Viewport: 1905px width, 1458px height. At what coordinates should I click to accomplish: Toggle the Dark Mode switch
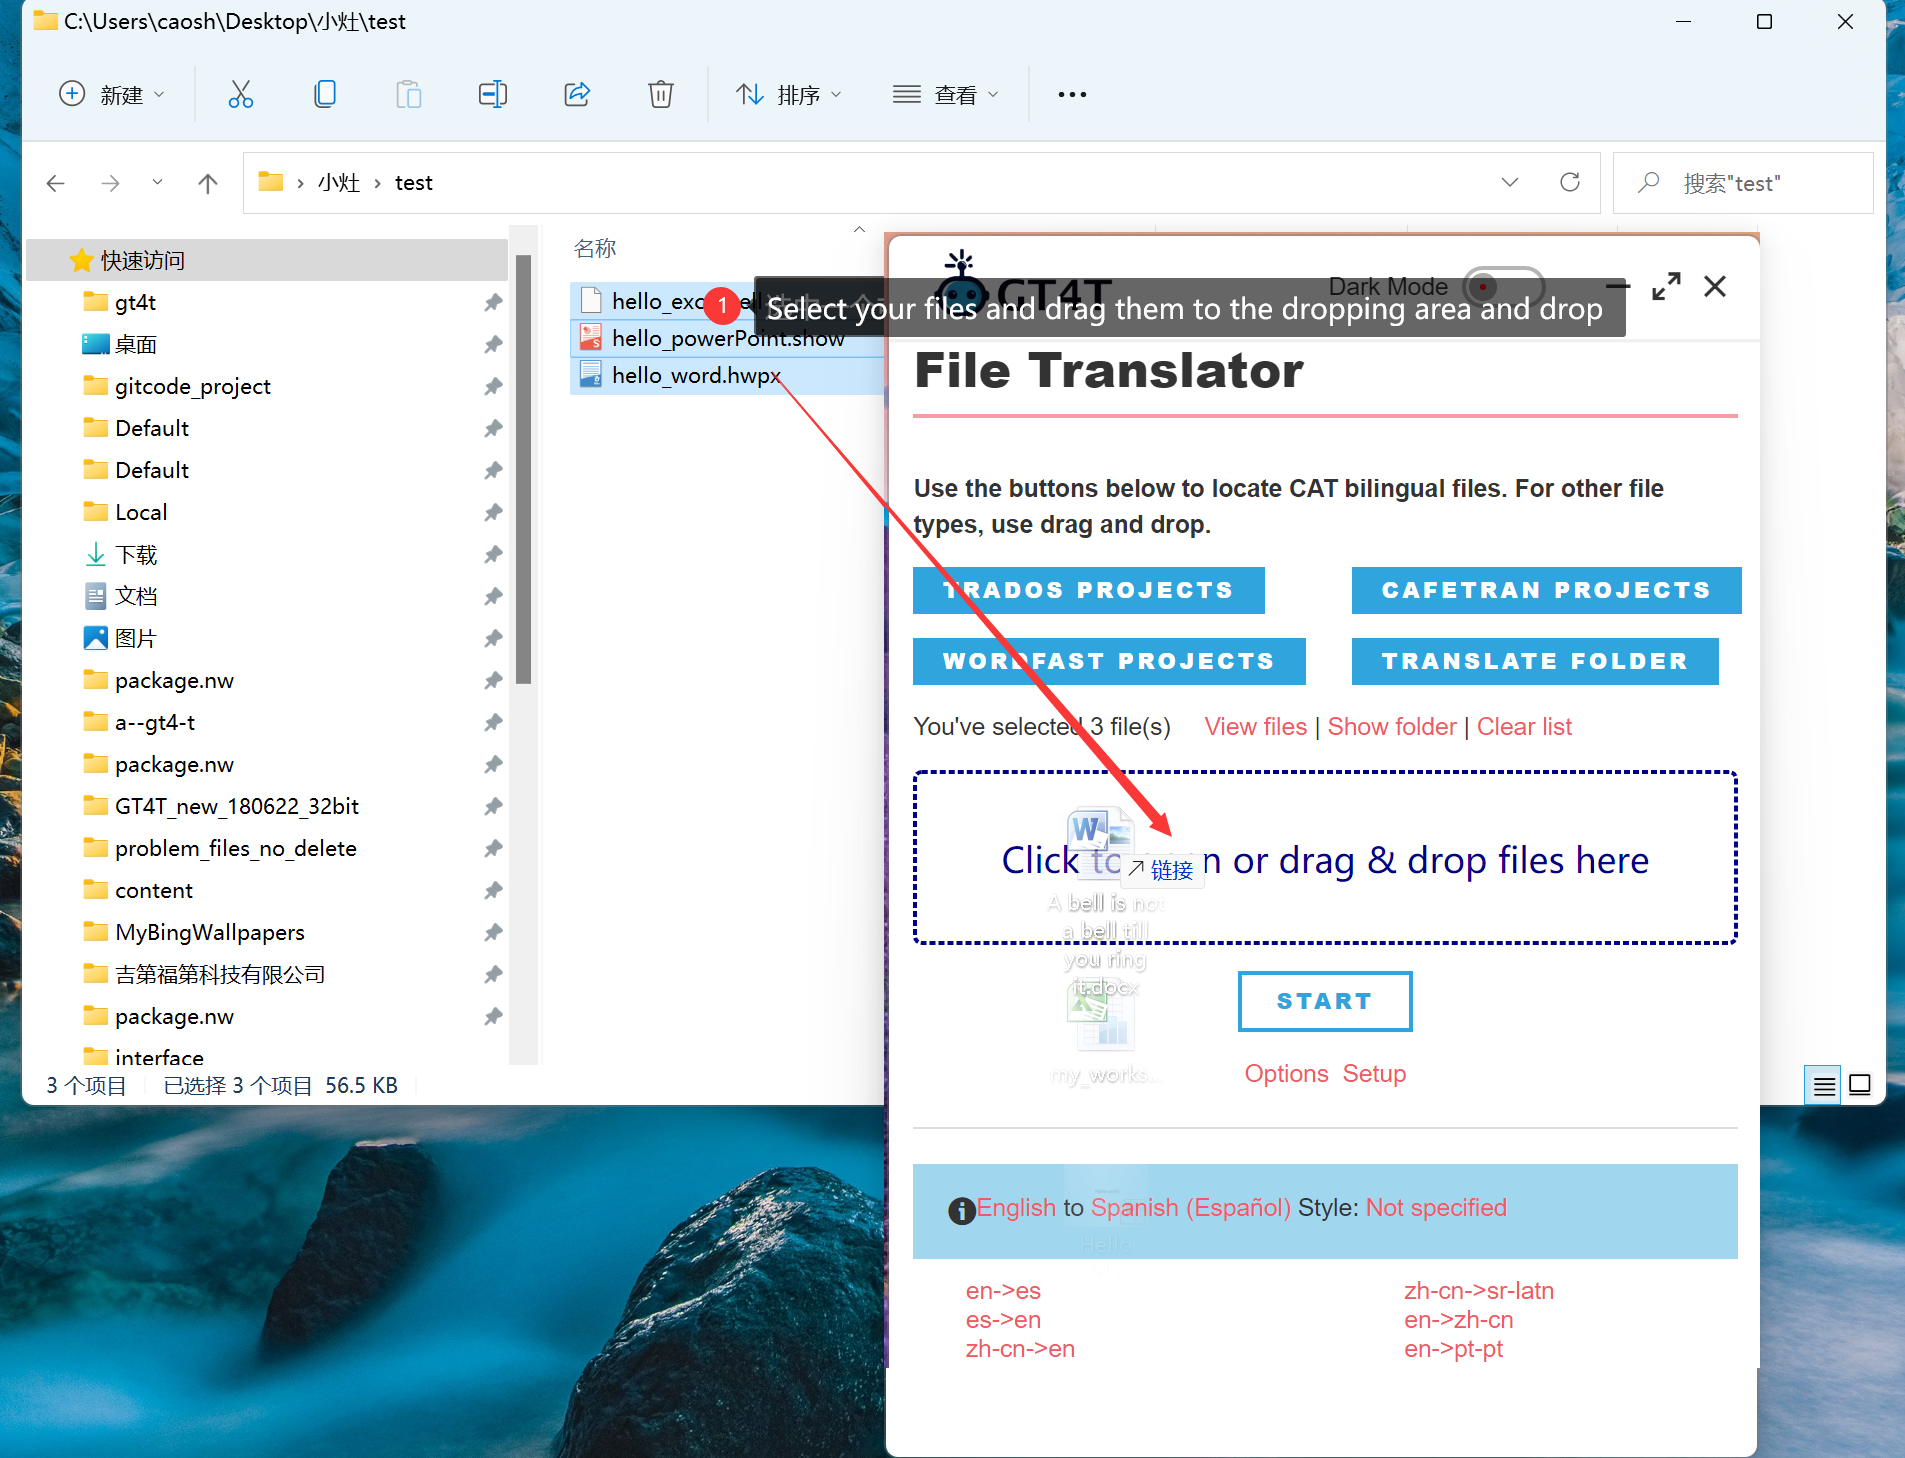pyautogui.click(x=1503, y=287)
